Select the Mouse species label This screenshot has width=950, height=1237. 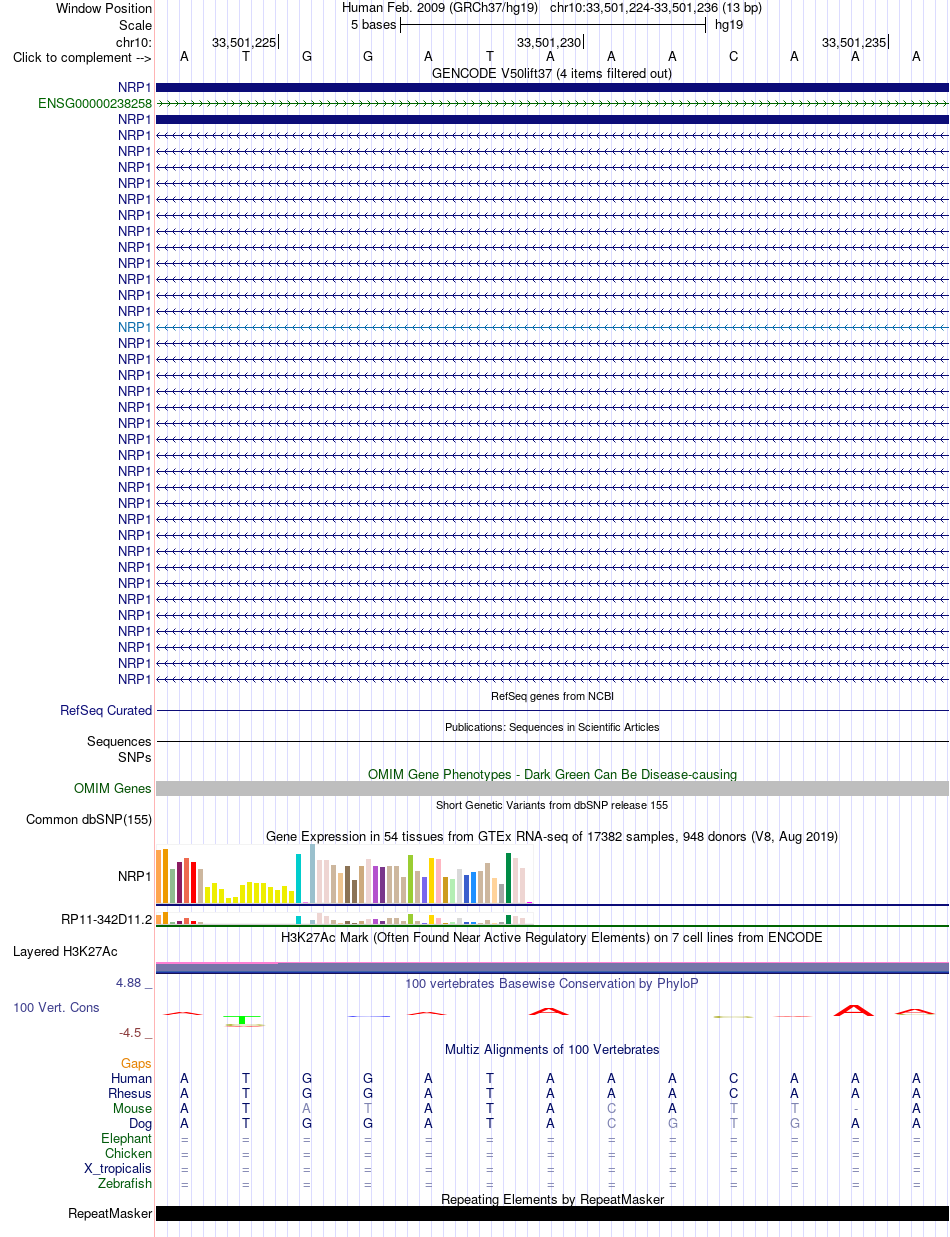click(133, 1108)
